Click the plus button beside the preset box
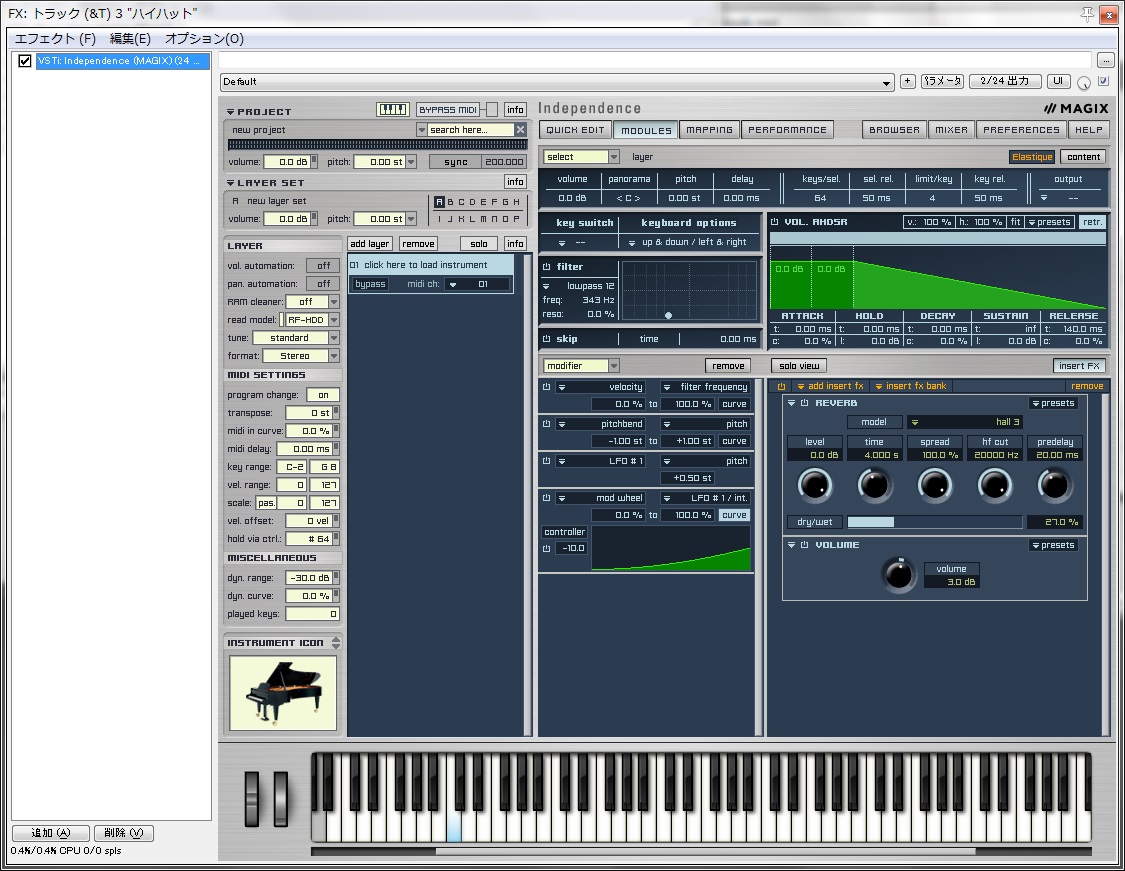 click(x=908, y=81)
